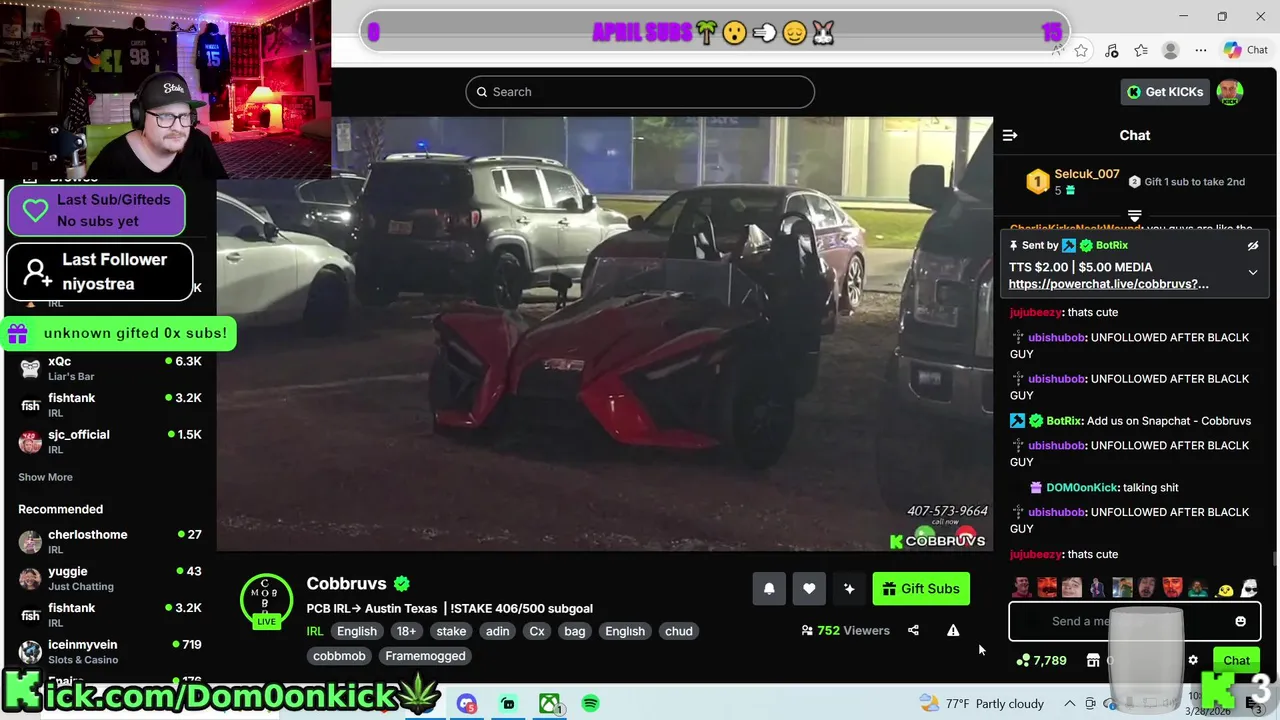Select the stake tag
The width and height of the screenshot is (1280, 720).
tap(451, 631)
